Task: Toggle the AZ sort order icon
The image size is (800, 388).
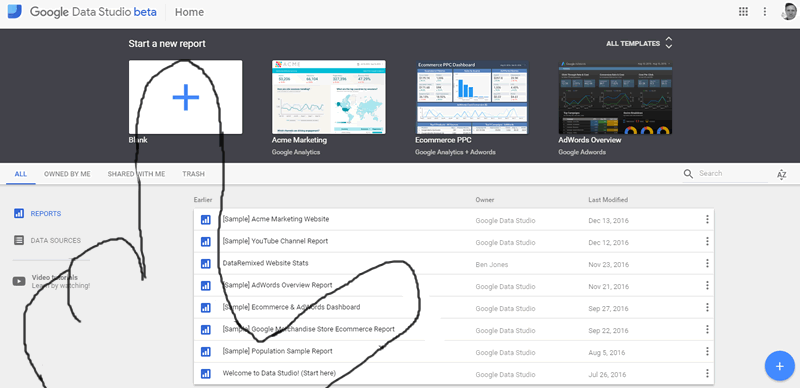Action: pos(782,175)
